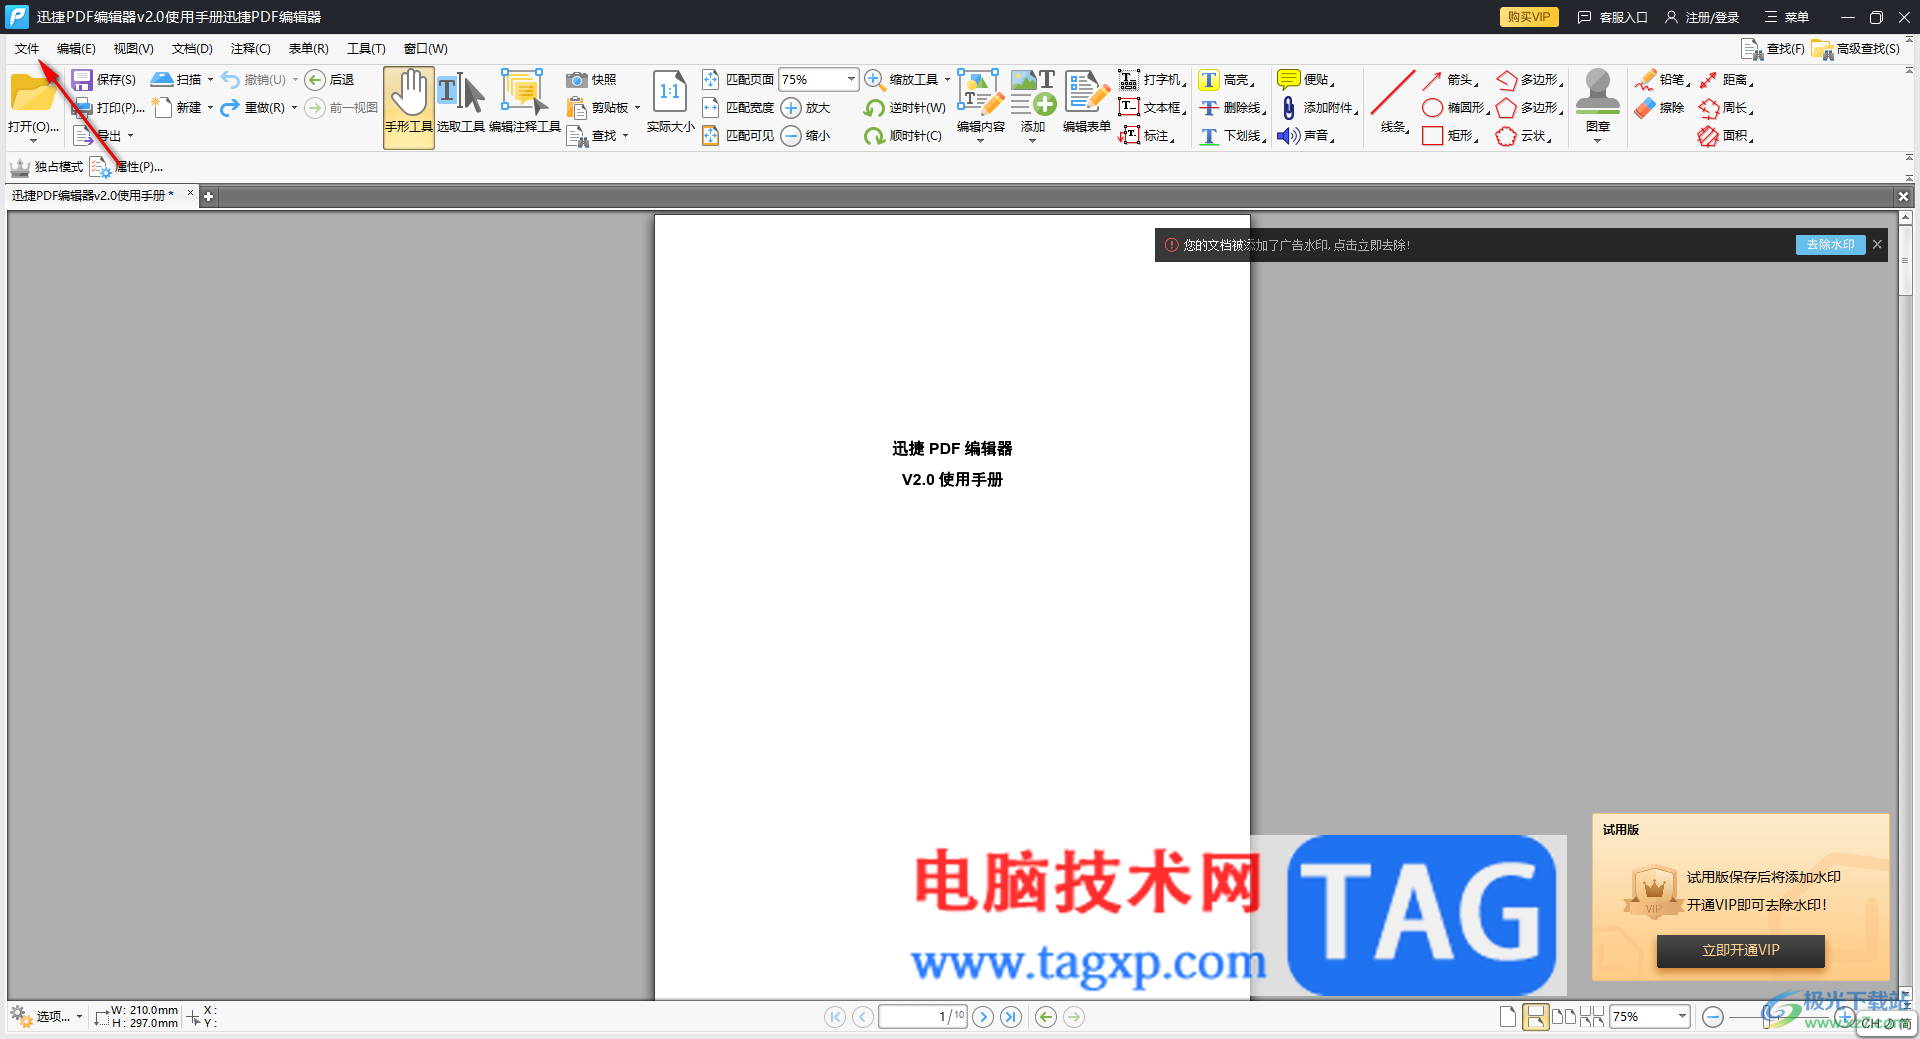1920x1039 pixels.
Task: Open the Edit Content tool (编辑内容)
Action: click(x=980, y=102)
